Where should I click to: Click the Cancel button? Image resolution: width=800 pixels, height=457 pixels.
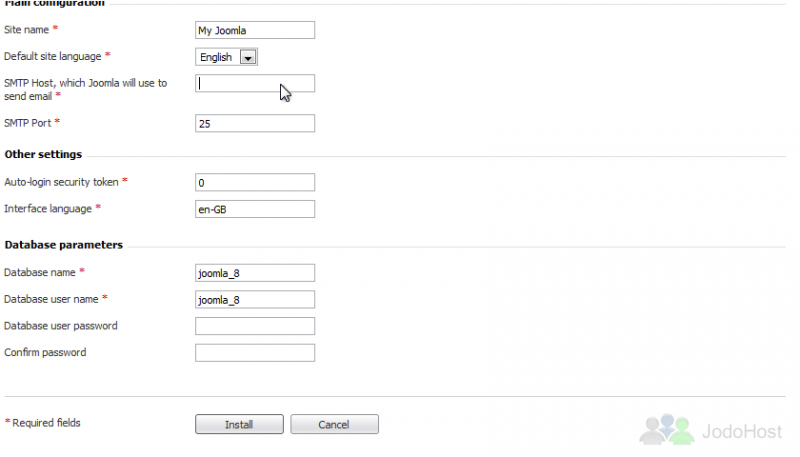pyautogui.click(x=334, y=424)
